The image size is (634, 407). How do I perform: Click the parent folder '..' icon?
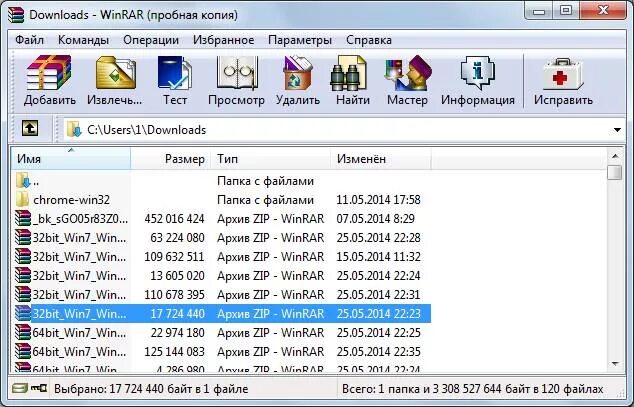(23, 180)
